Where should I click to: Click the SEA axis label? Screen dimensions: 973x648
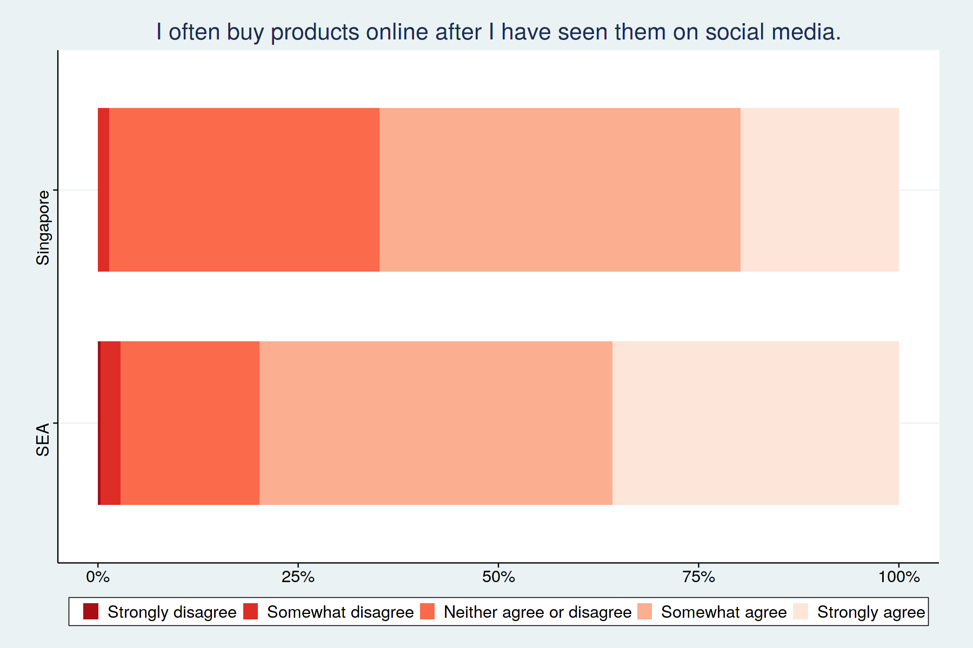tap(42, 440)
